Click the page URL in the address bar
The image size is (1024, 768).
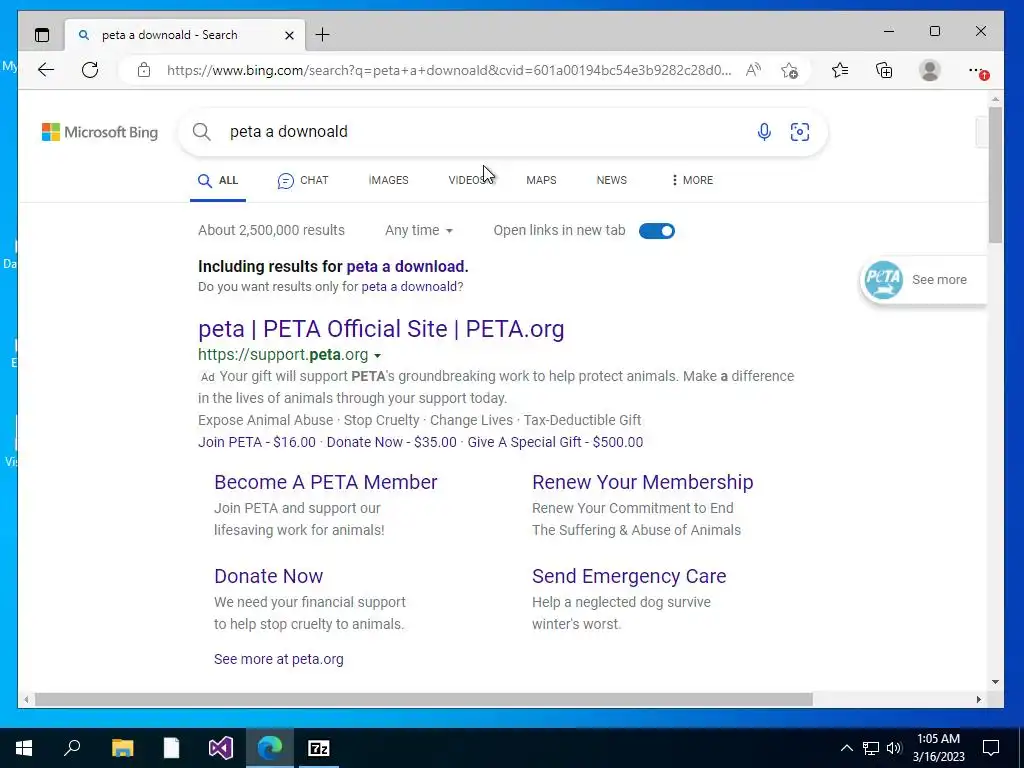tap(449, 70)
